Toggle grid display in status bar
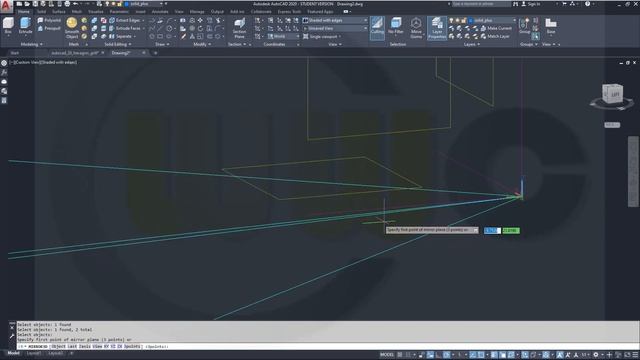The height and width of the screenshot is (360, 640). tap(400, 355)
